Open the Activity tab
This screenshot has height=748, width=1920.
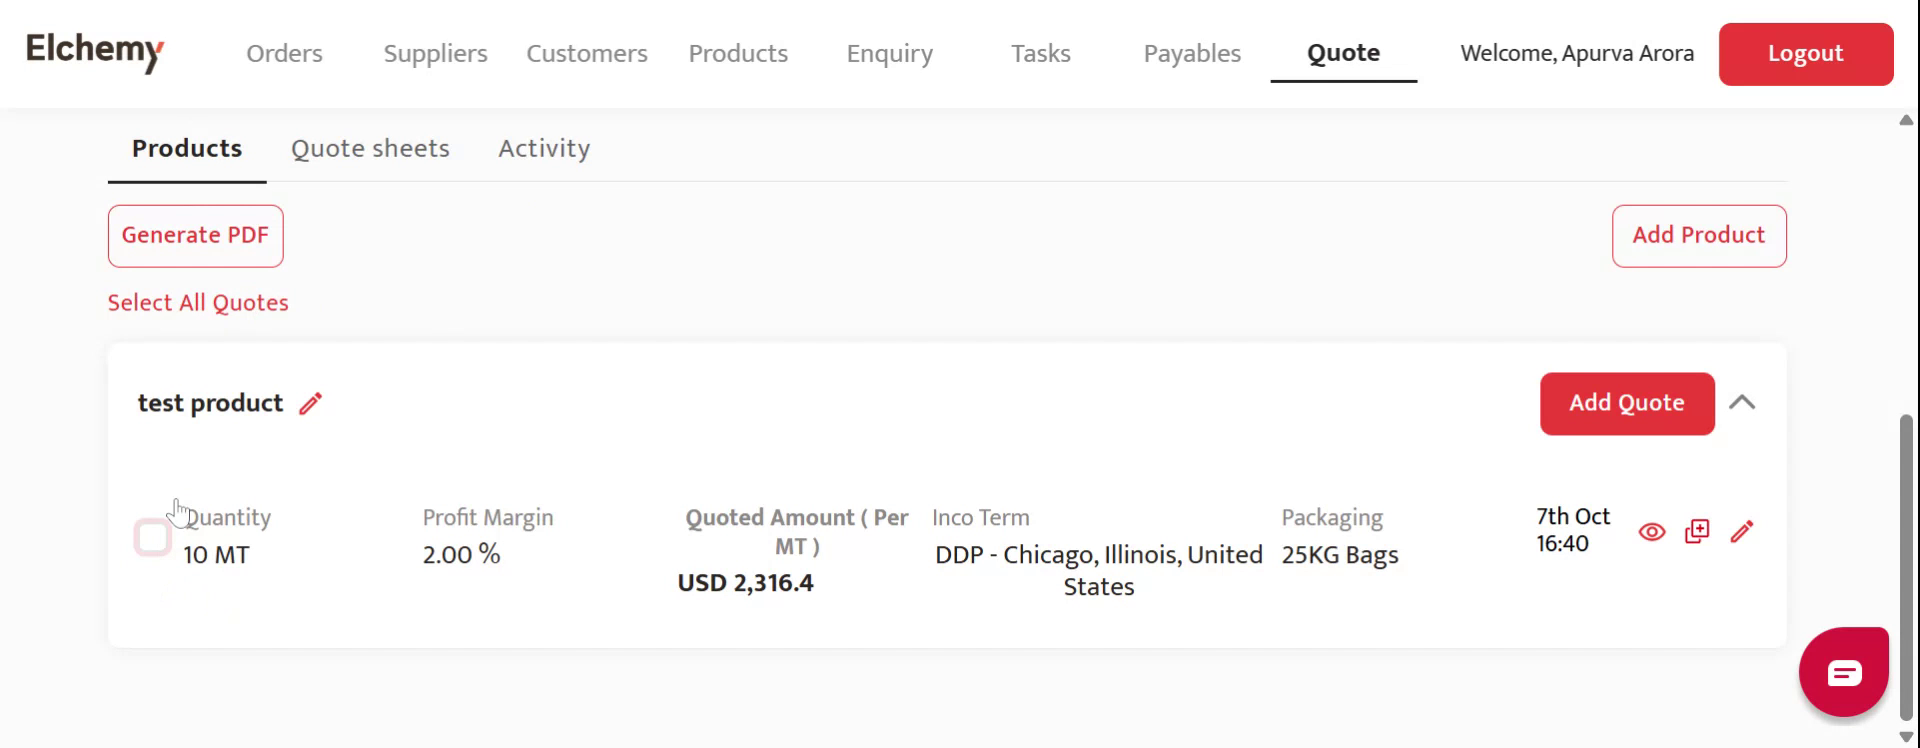point(544,149)
